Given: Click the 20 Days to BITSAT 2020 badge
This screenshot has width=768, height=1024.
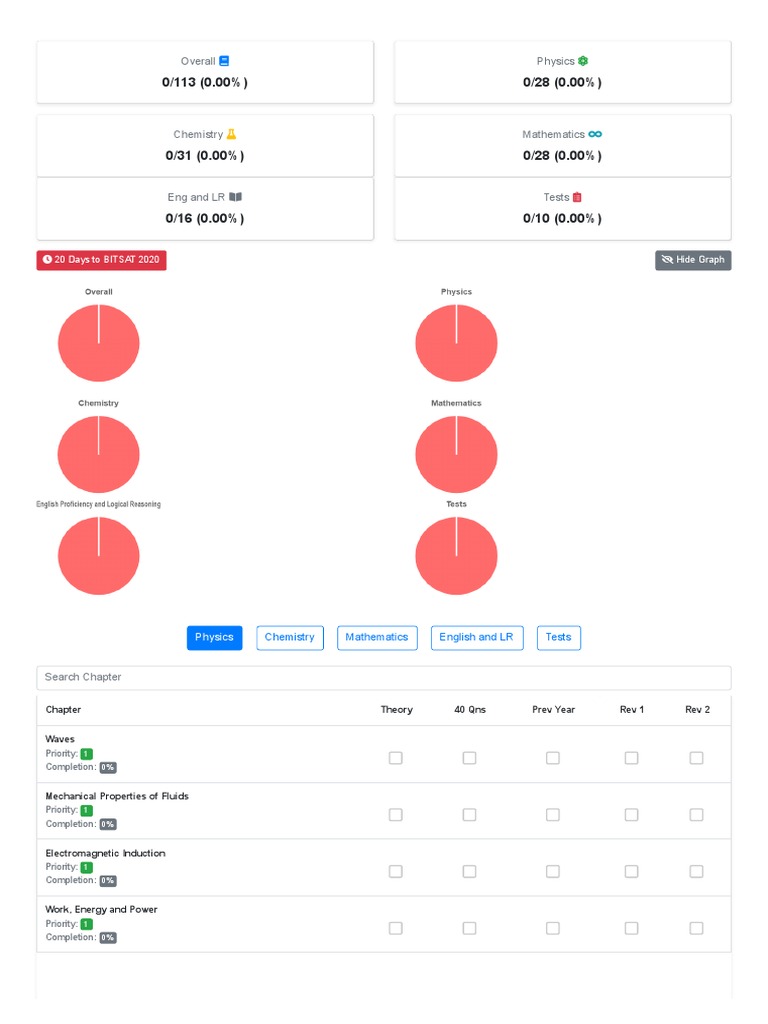Looking at the screenshot, I should pyautogui.click(x=102, y=260).
